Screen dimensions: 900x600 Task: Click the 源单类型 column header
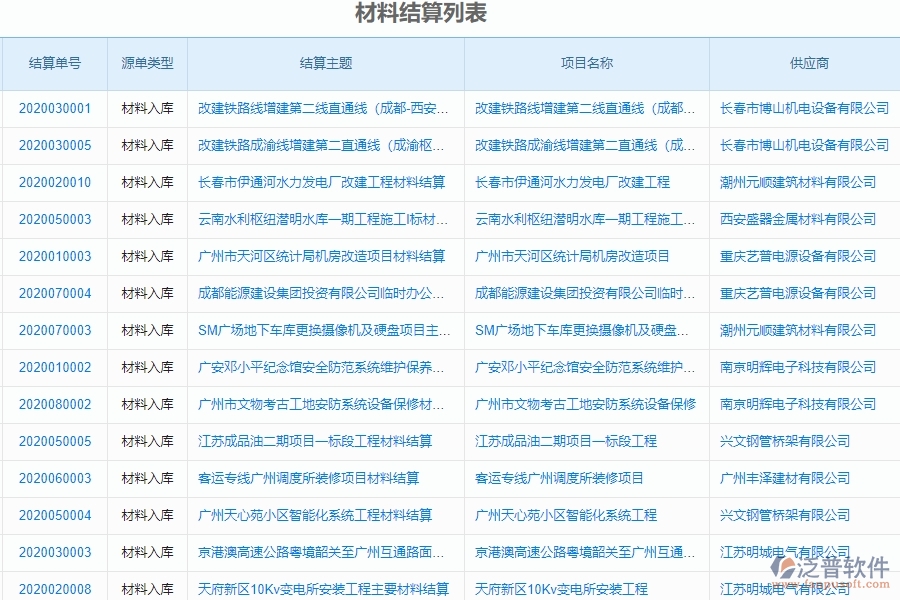[x=145, y=63]
